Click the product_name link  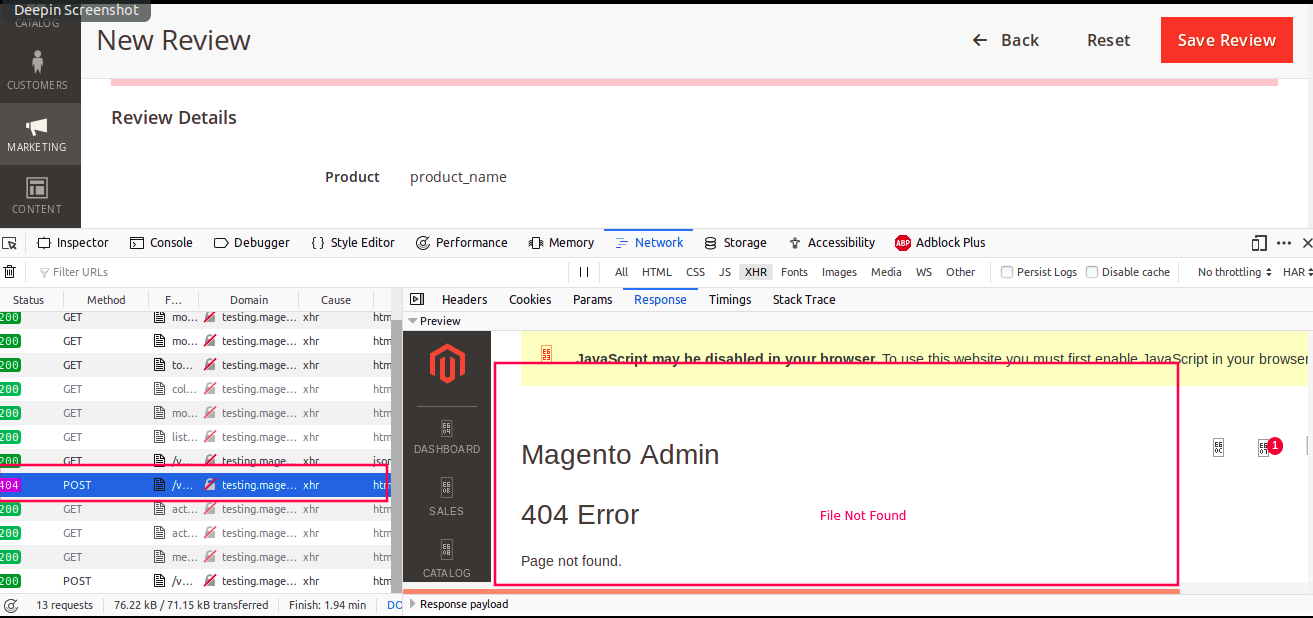tap(458, 177)
